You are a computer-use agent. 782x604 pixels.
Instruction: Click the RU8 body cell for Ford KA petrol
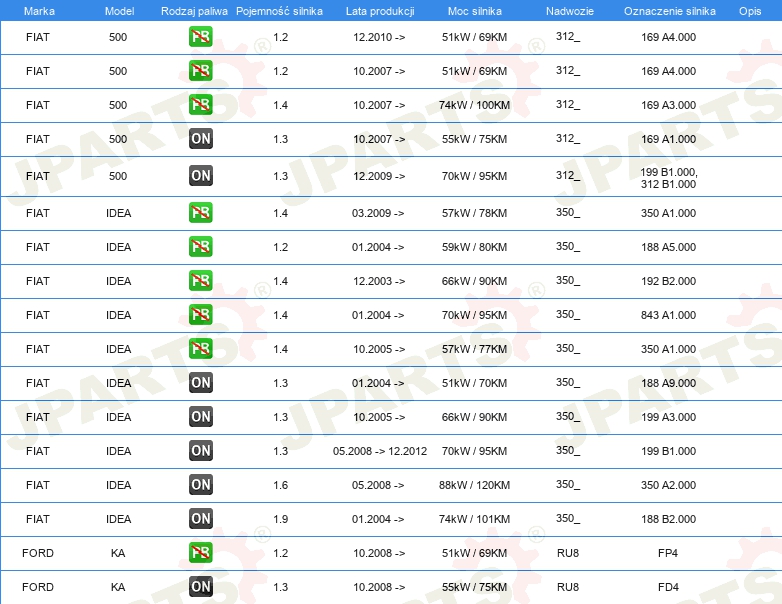(x=568, y=553)
